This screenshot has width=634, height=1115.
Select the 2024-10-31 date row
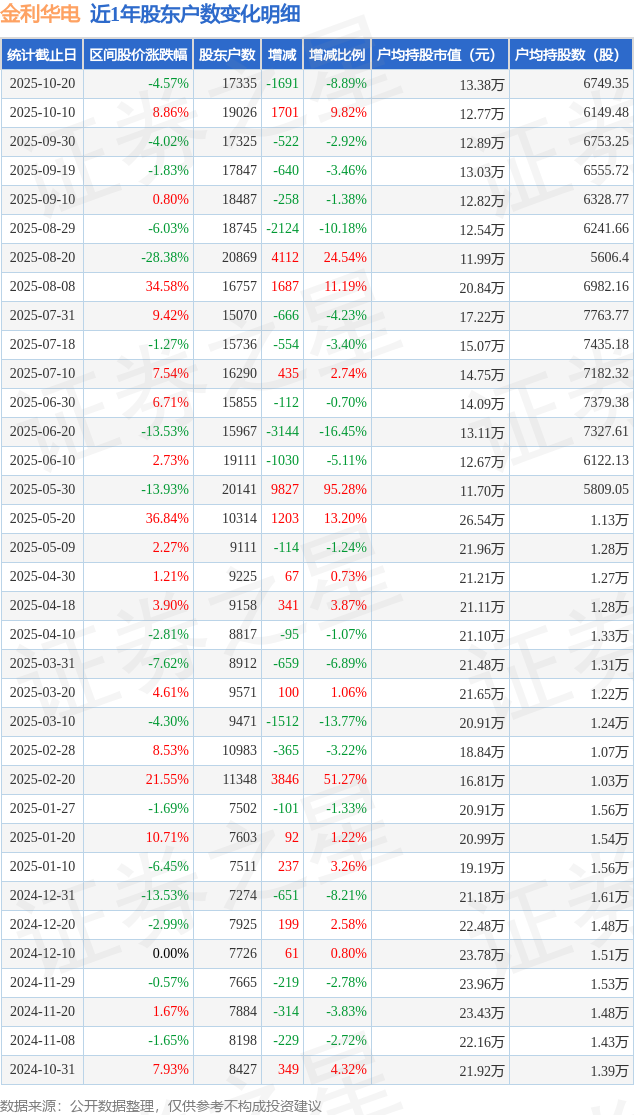tap(42, 1070)
